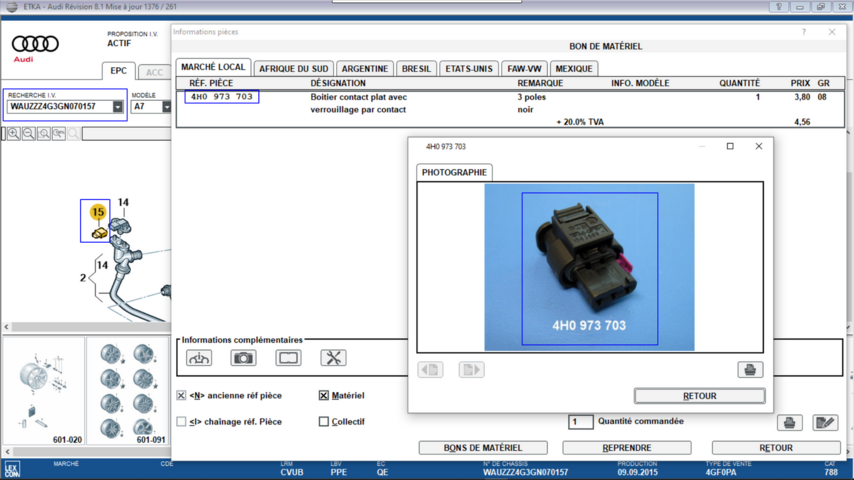
Task: Uncheck the Matériel checkbox
Action: pos(324,396)
